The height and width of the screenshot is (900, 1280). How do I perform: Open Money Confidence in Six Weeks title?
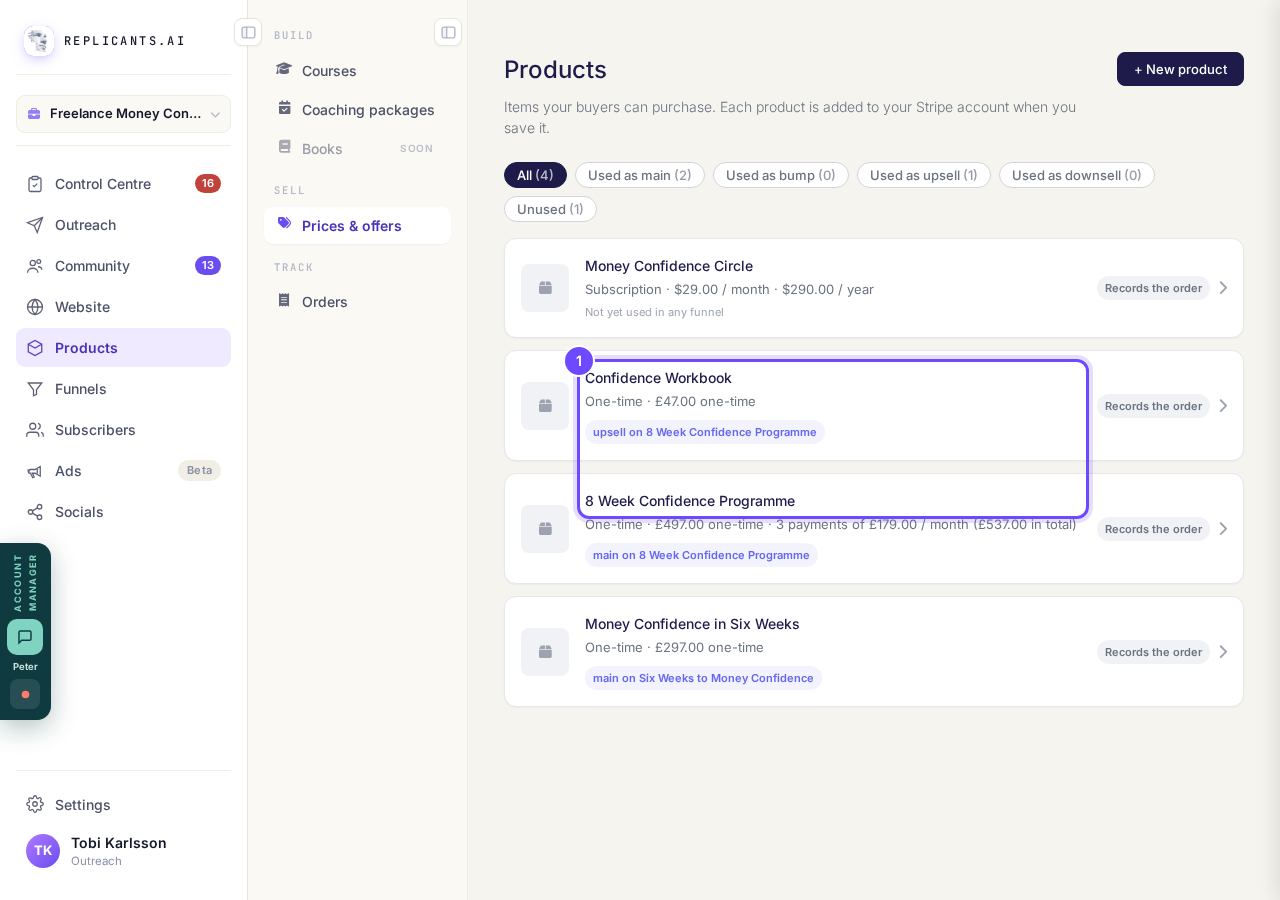[x=692, y=624]
